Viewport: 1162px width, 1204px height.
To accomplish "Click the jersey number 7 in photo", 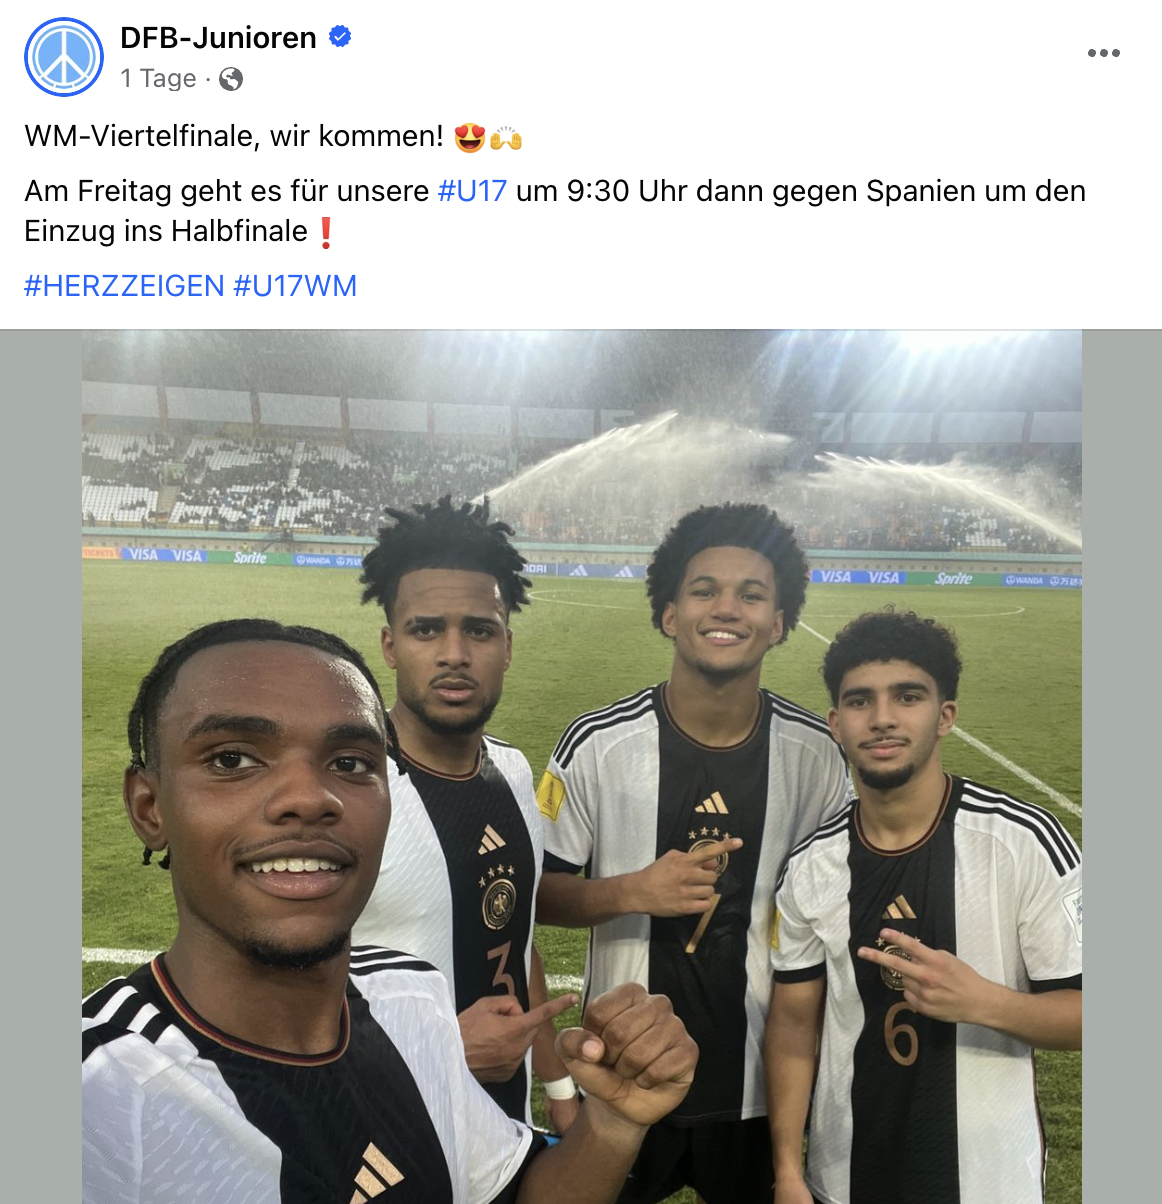I will point(702,922).
